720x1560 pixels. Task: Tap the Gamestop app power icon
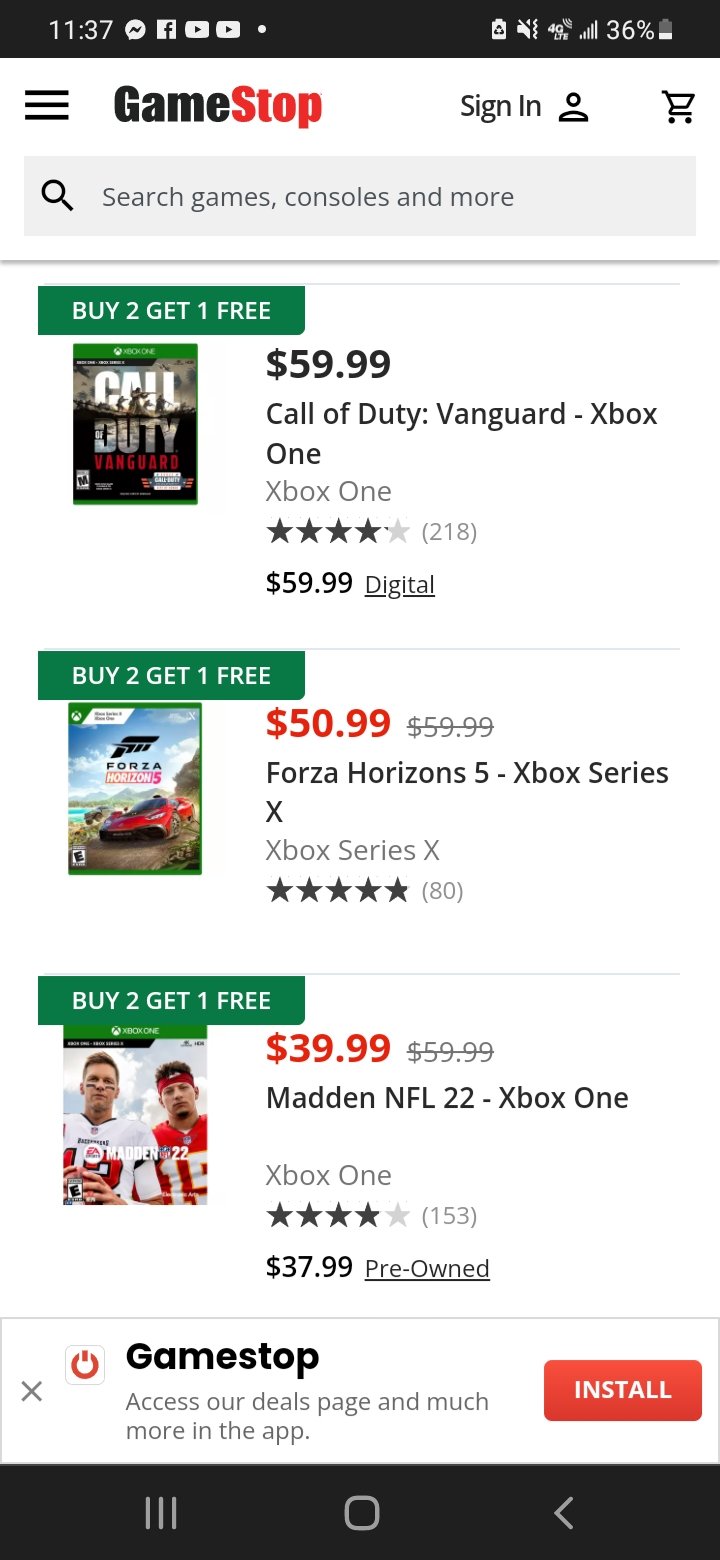pos(85,1365)
